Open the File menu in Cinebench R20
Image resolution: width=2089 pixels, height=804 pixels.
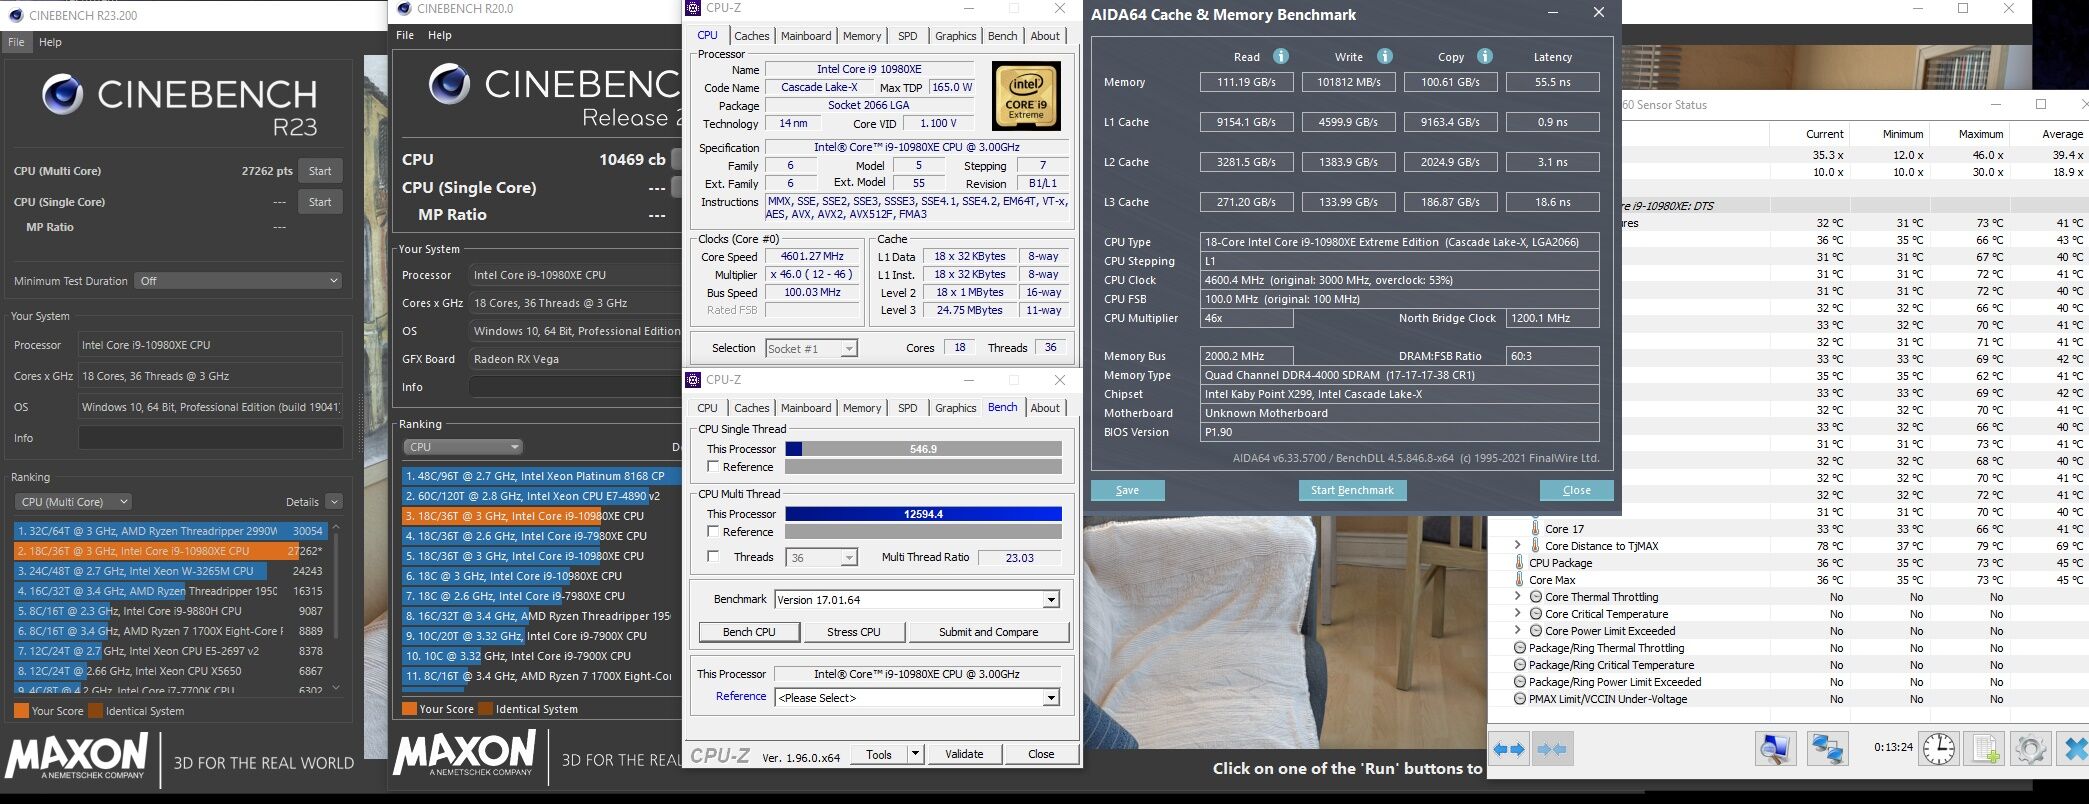(x=405, y=35)
